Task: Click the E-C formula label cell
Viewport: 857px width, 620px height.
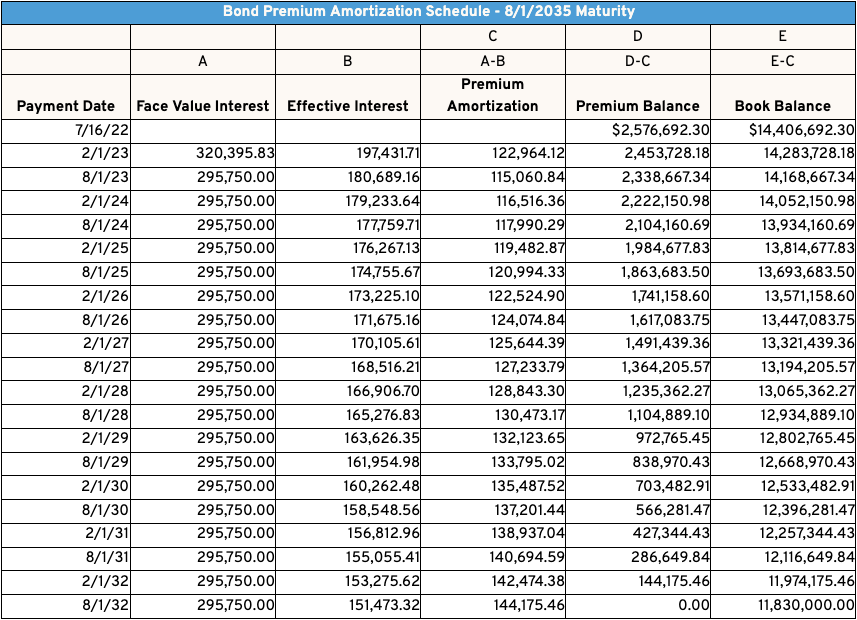Action: [783, 61]
